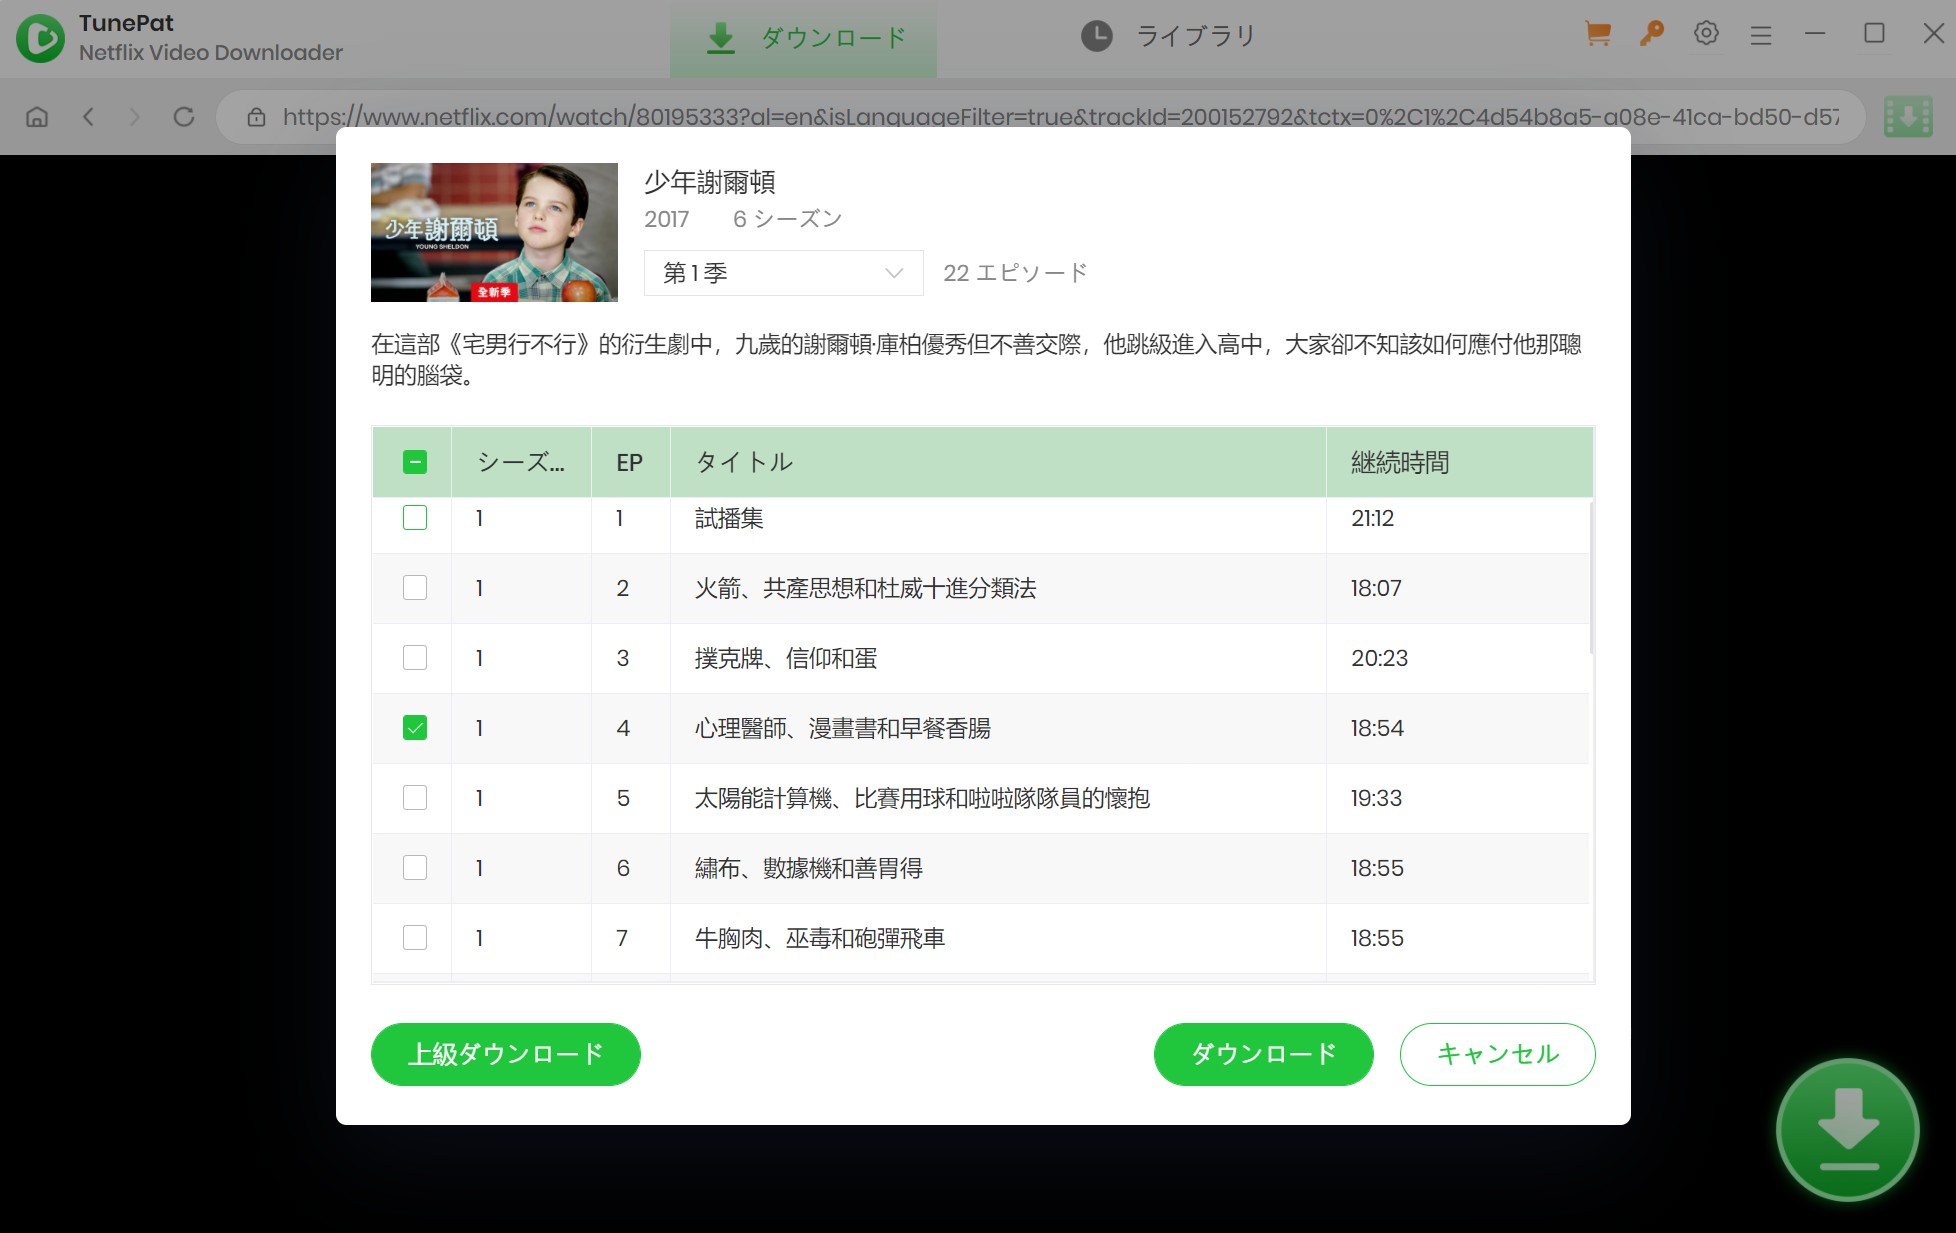This screenshot has width=1956, height=1233.
Task: Minimize the TunePat window
Action: [x=1815, y=34]
